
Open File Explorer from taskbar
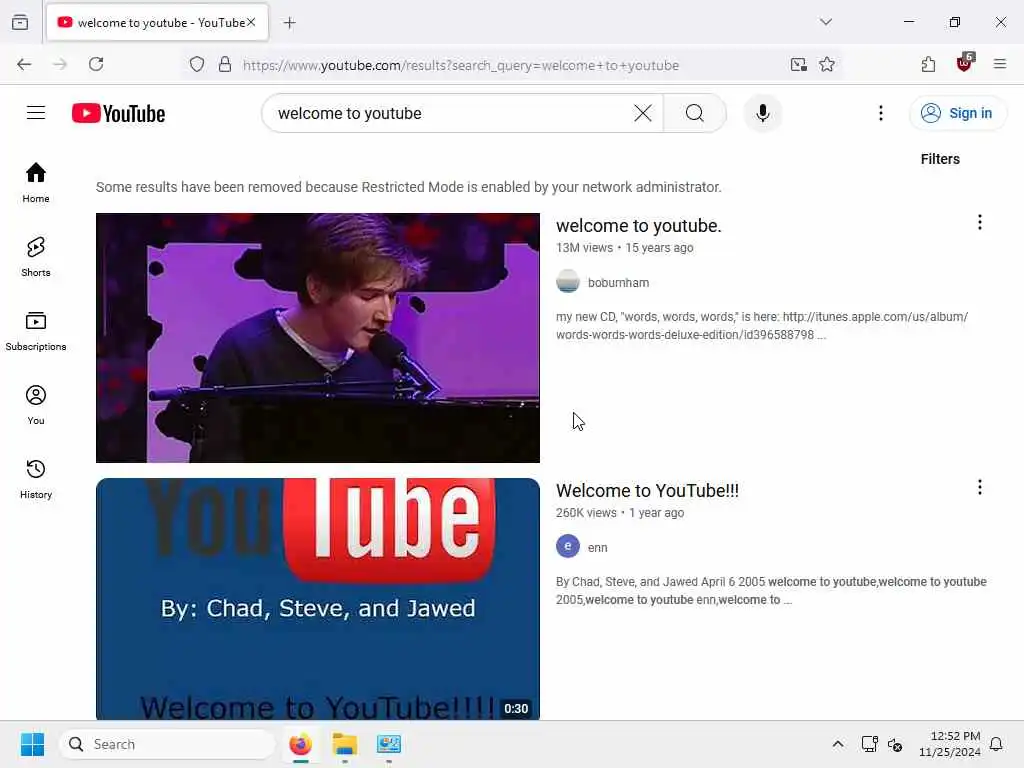[x=344, y=744]
